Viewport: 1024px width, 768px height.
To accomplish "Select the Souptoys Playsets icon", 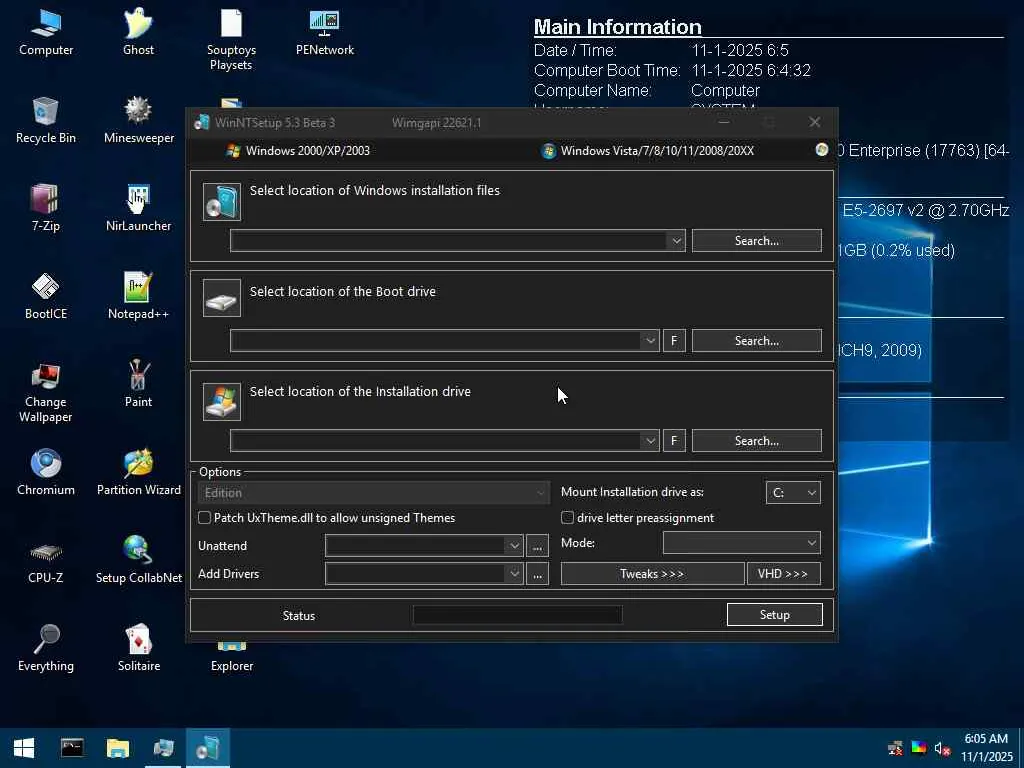I will [231, 39].
